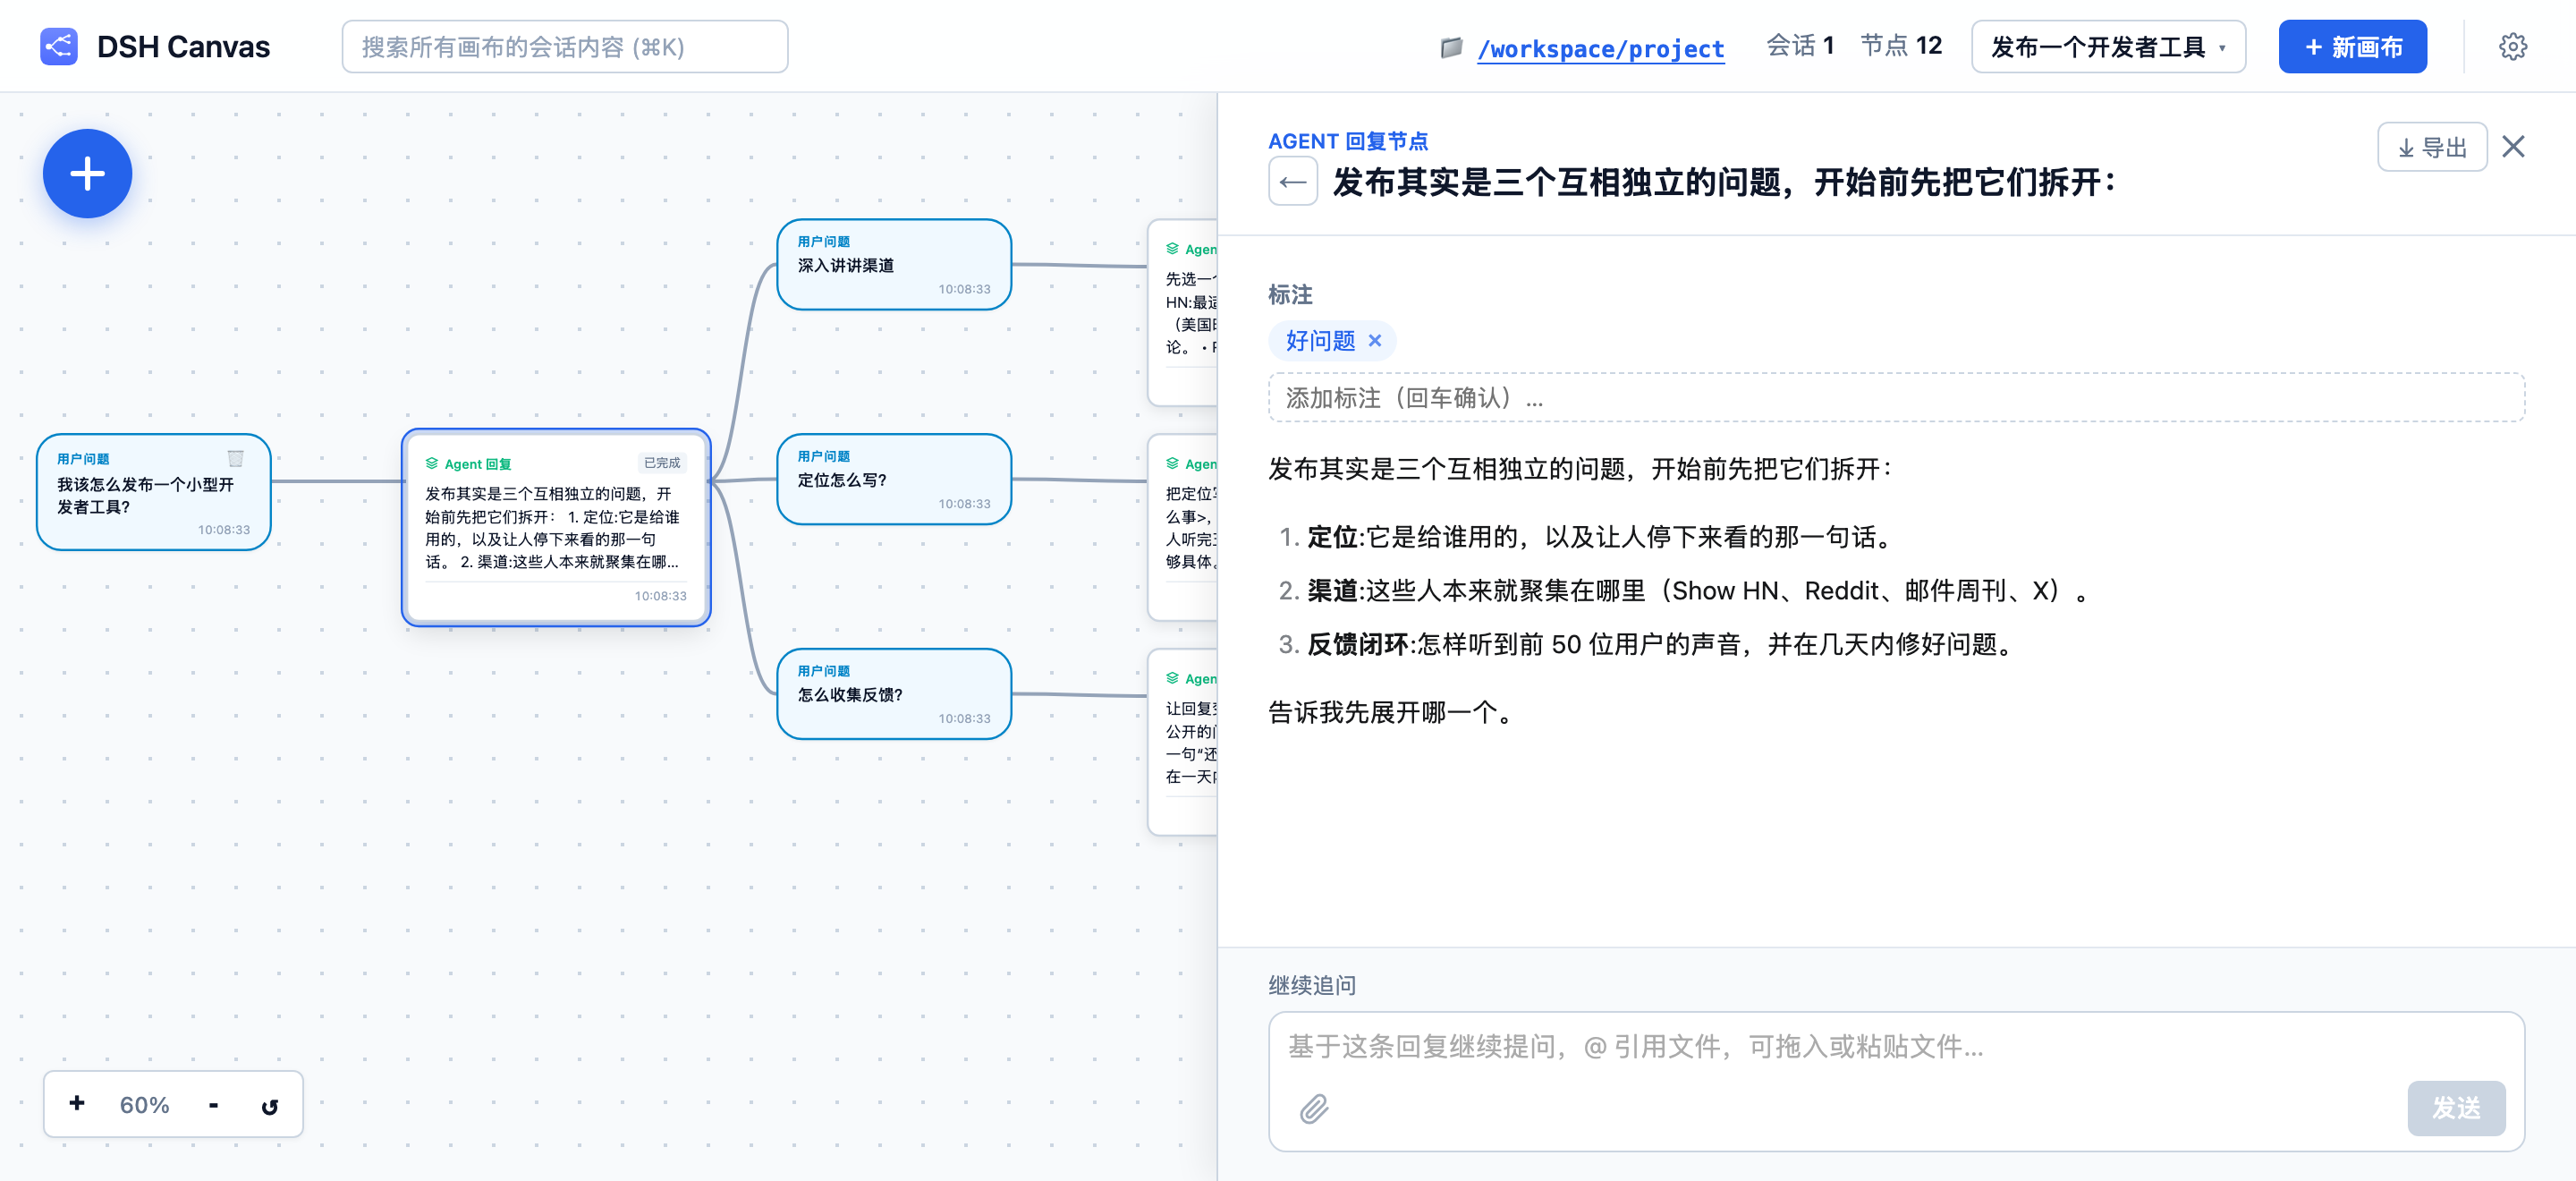Screen dimensions: 2576x1181
Task: Click the 节点 12 counter
Action: 1901,46
